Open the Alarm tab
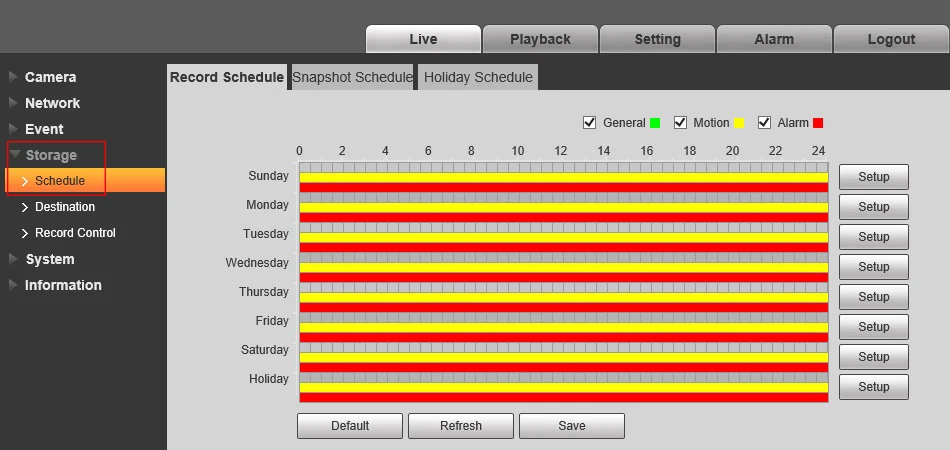The image size is (950, 450). click(x=774, y=39)
